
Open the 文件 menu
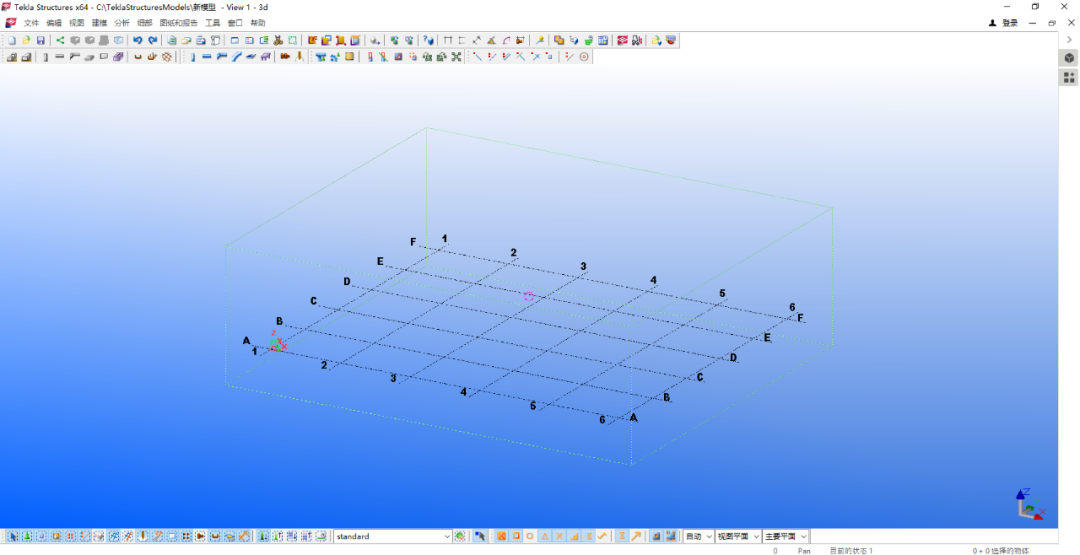32,23
